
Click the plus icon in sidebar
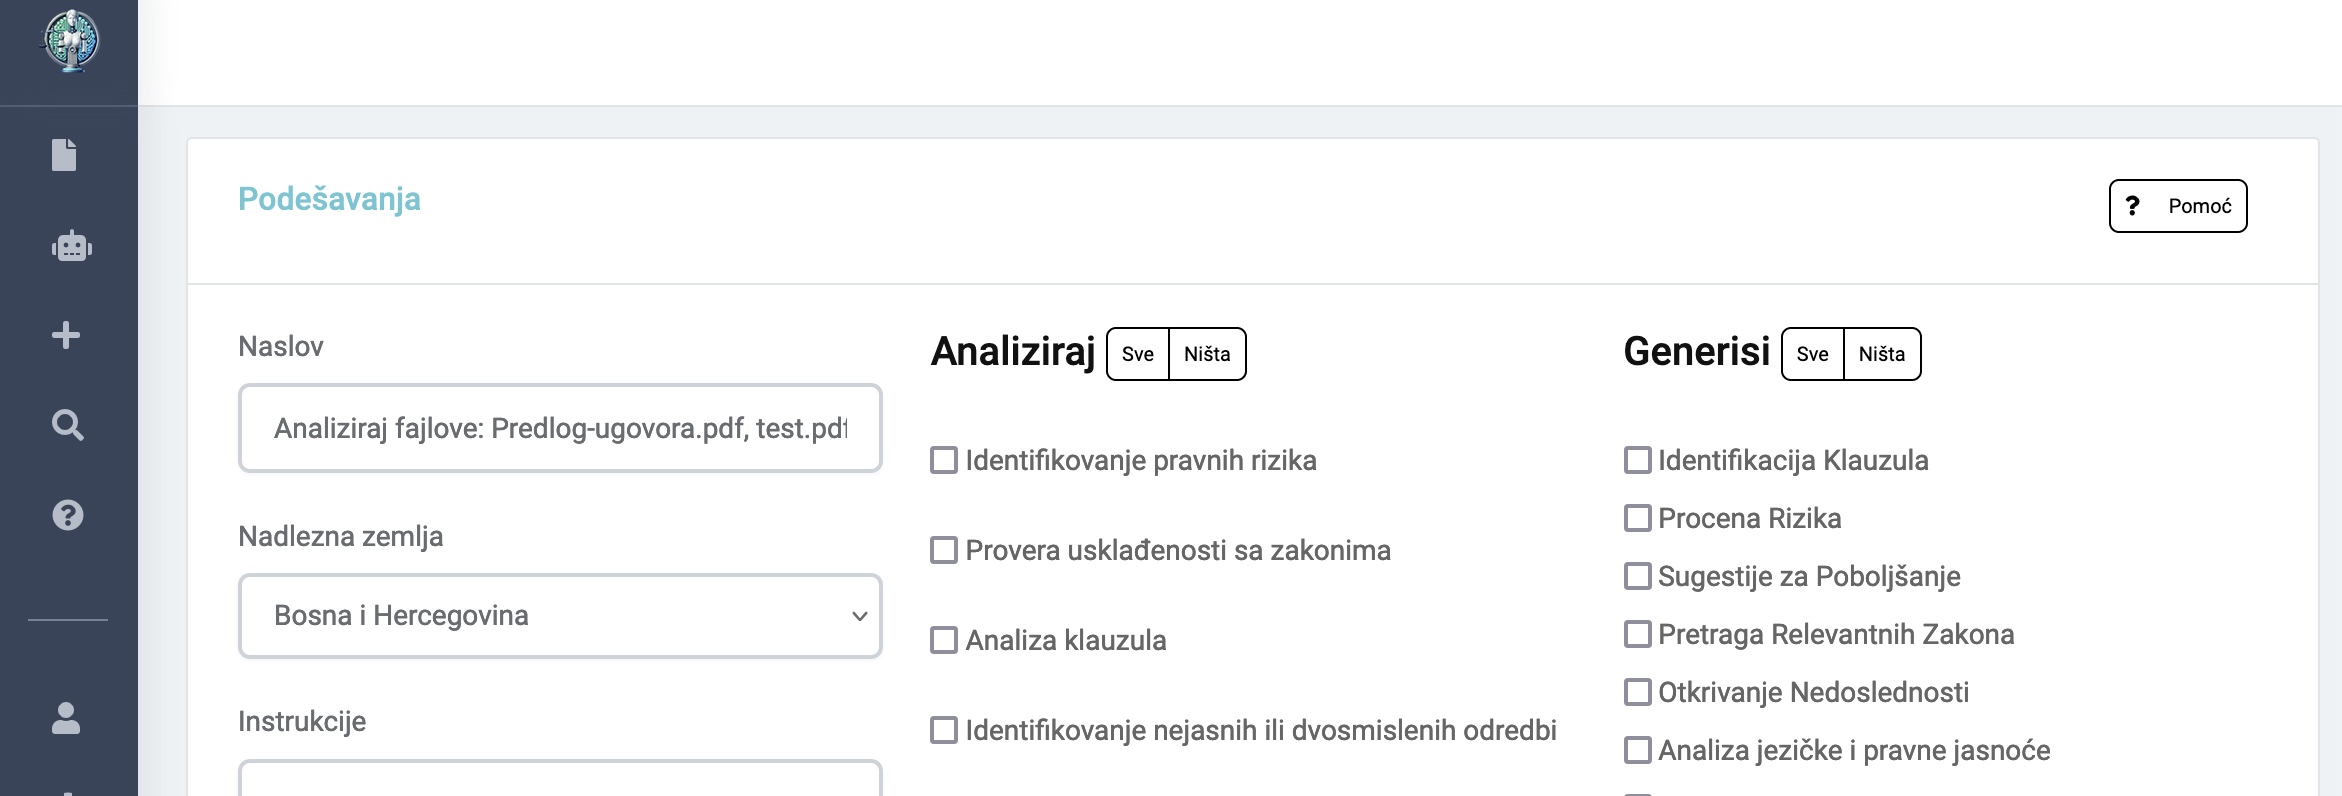tap(66, 335)
